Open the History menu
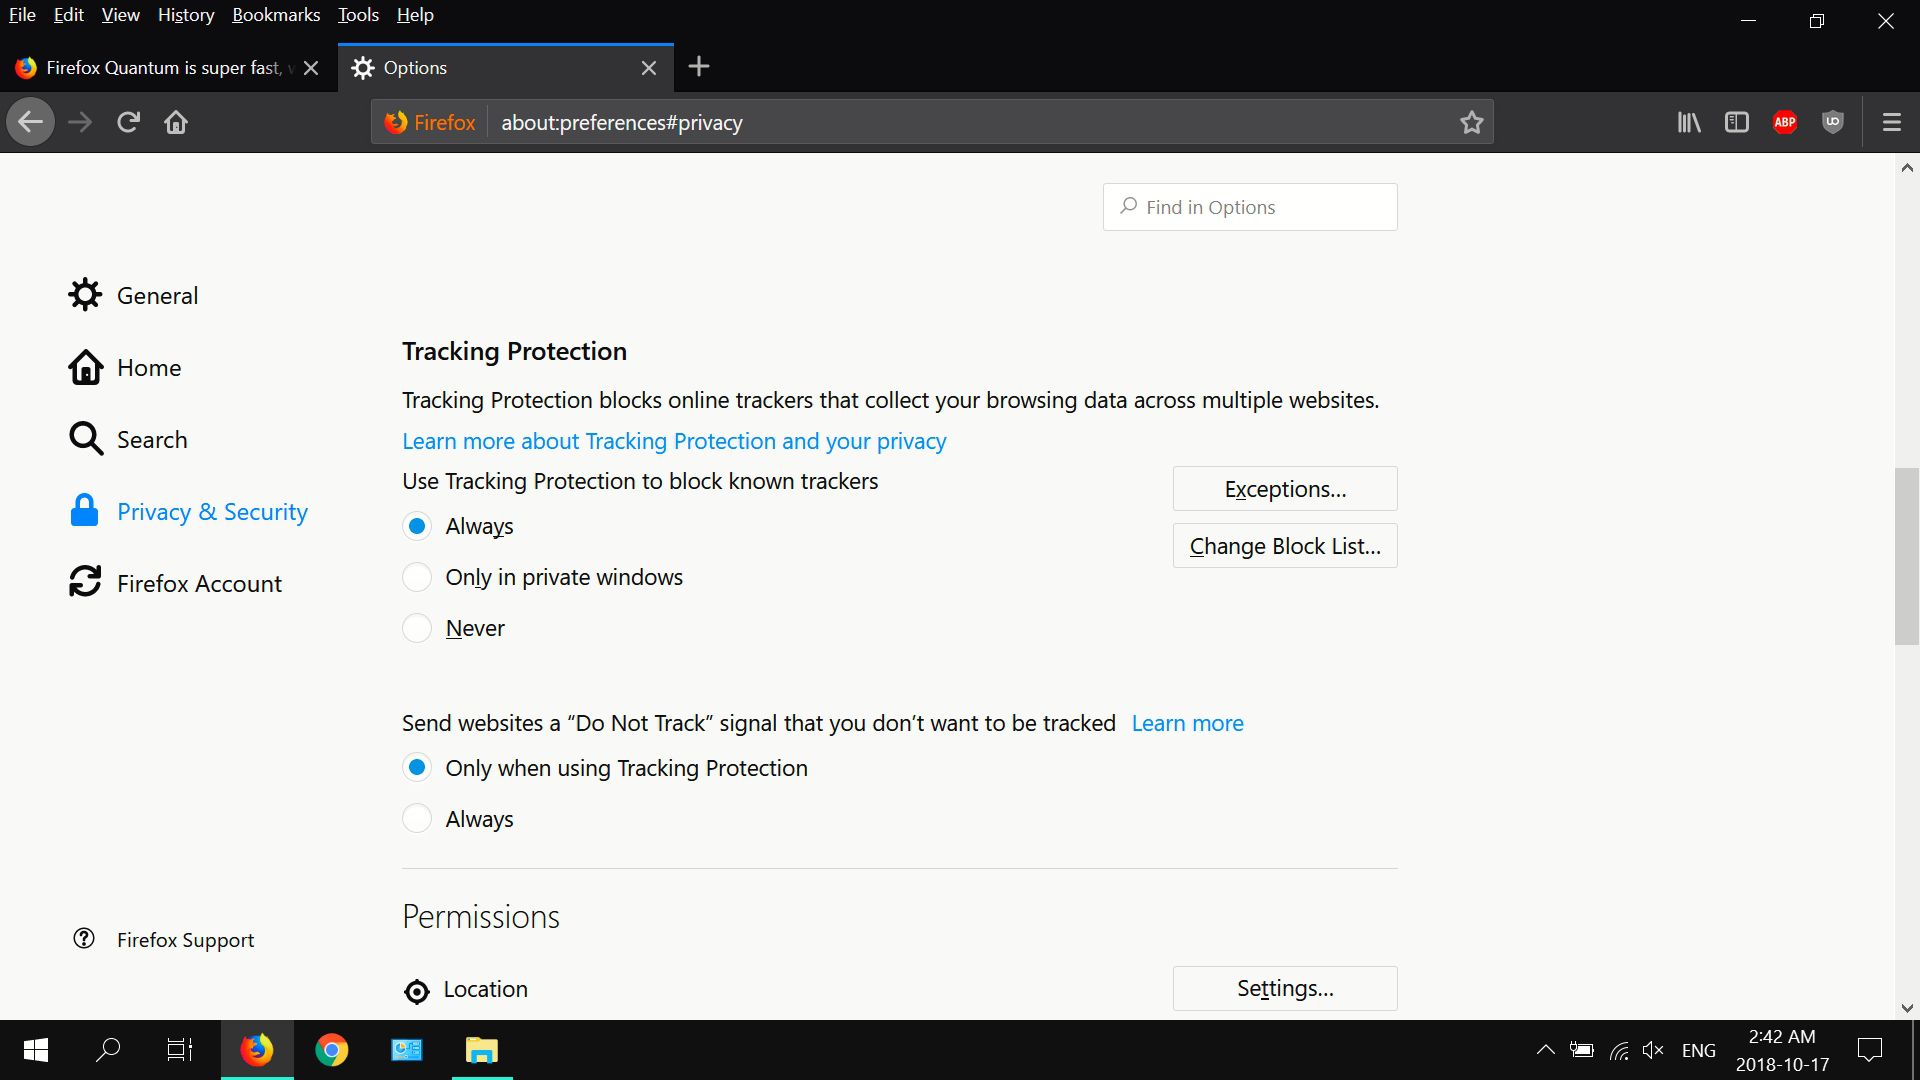1920x1080 pixels. coord(186,15)
